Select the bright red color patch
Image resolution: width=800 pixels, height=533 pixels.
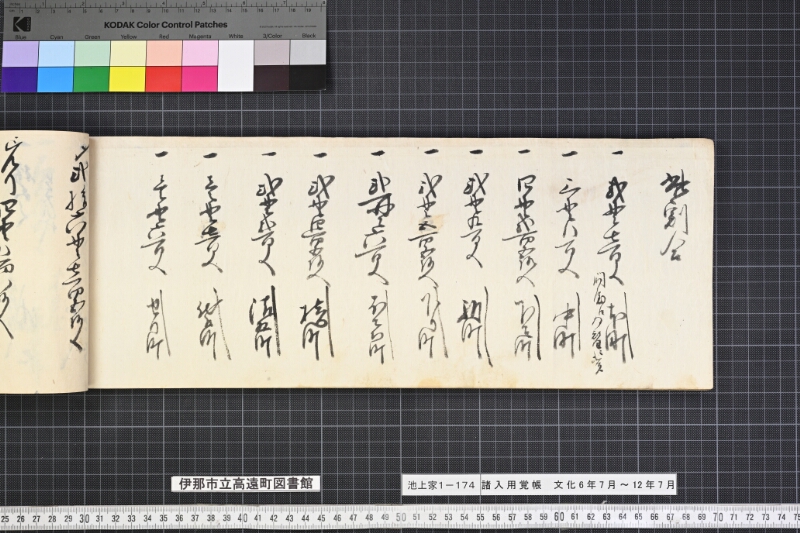coord(163,79)
